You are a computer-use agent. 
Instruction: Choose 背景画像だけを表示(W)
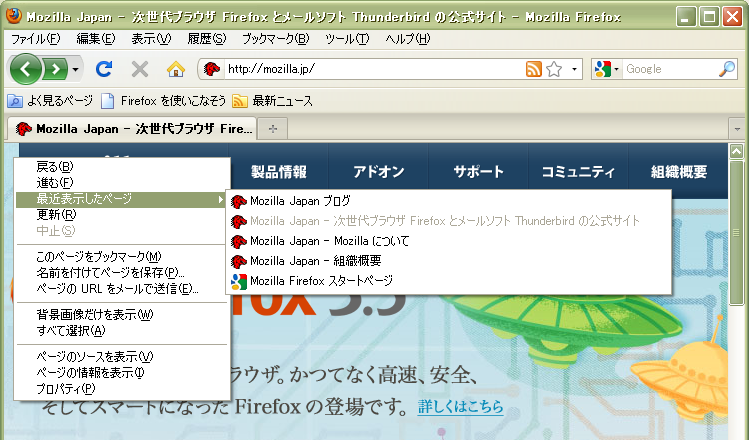pyautogui.click(x=122, y=314)
